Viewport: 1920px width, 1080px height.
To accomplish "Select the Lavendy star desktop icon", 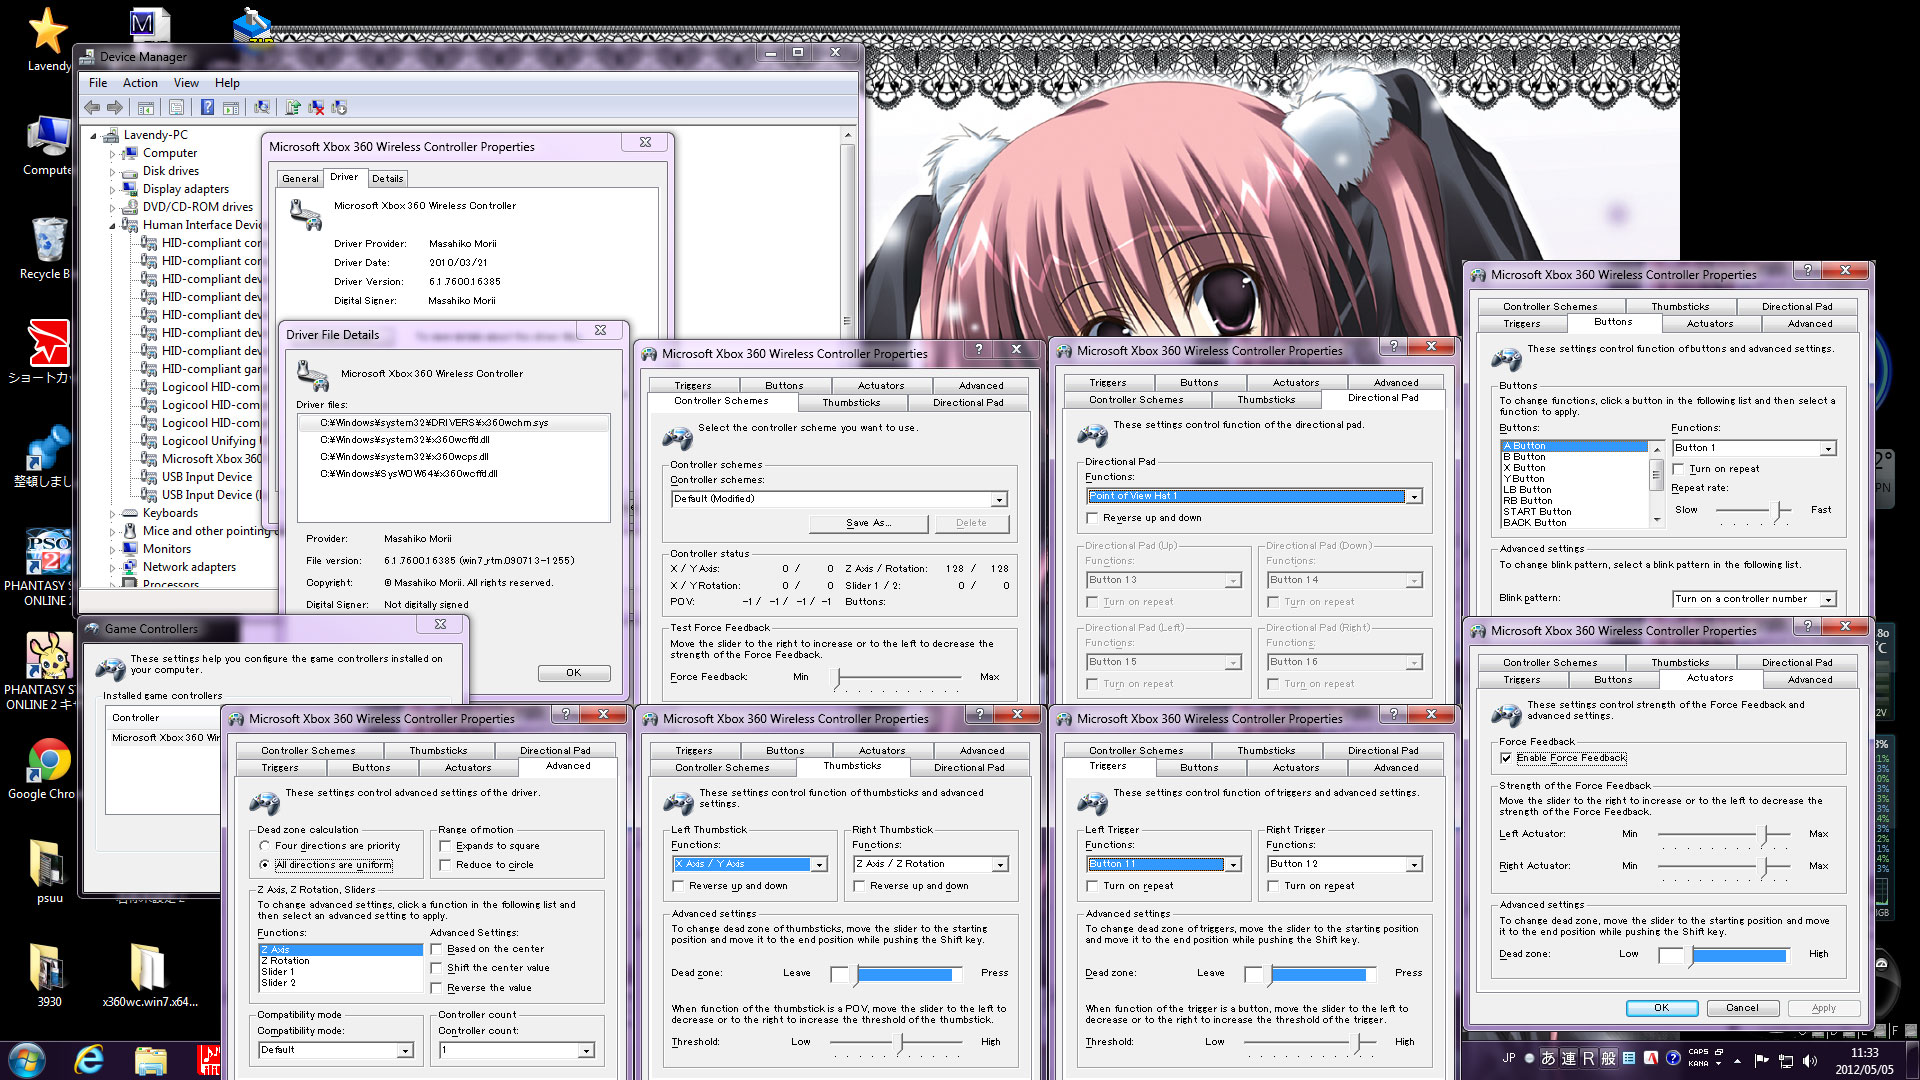I will [x=48, y=40].
